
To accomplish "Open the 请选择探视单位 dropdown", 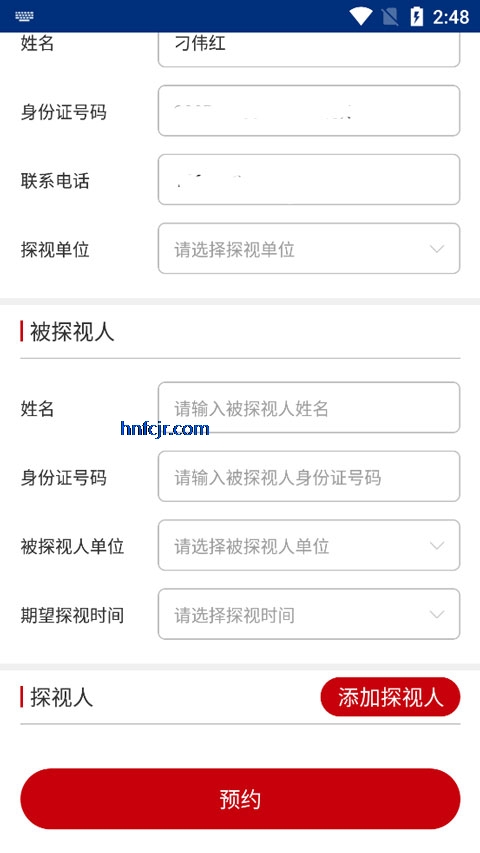I will (309, 249).
